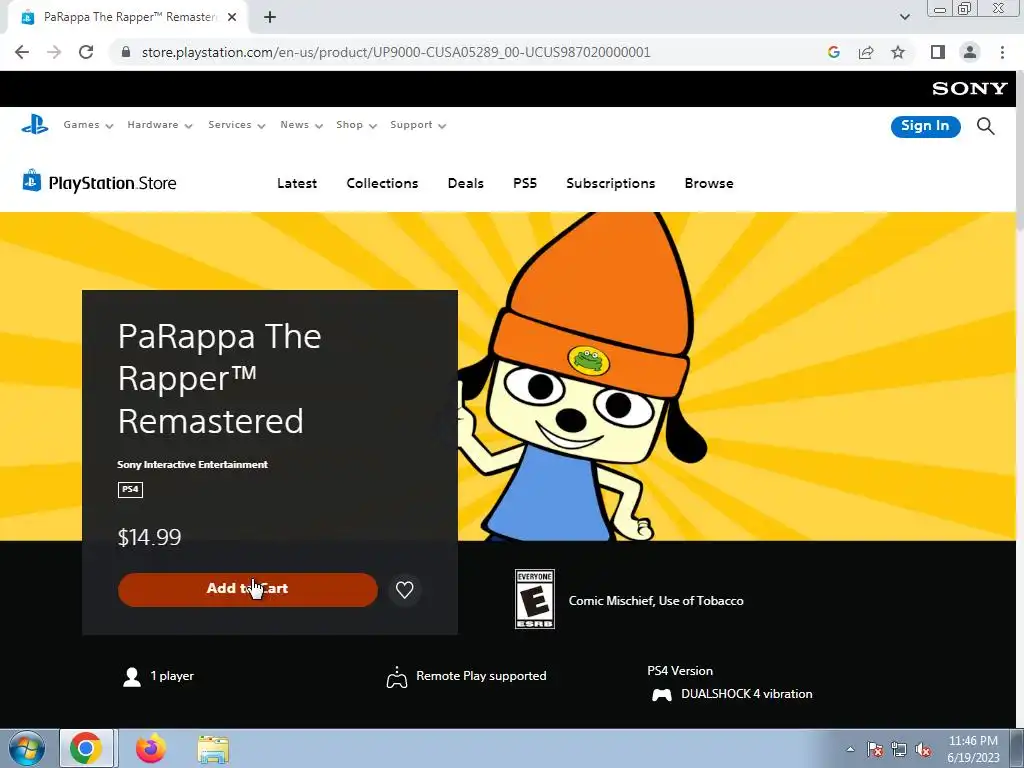Click the forward navigation arrow
The image size is (1024, 768).
pyautogui.click(x=54, y=52)
